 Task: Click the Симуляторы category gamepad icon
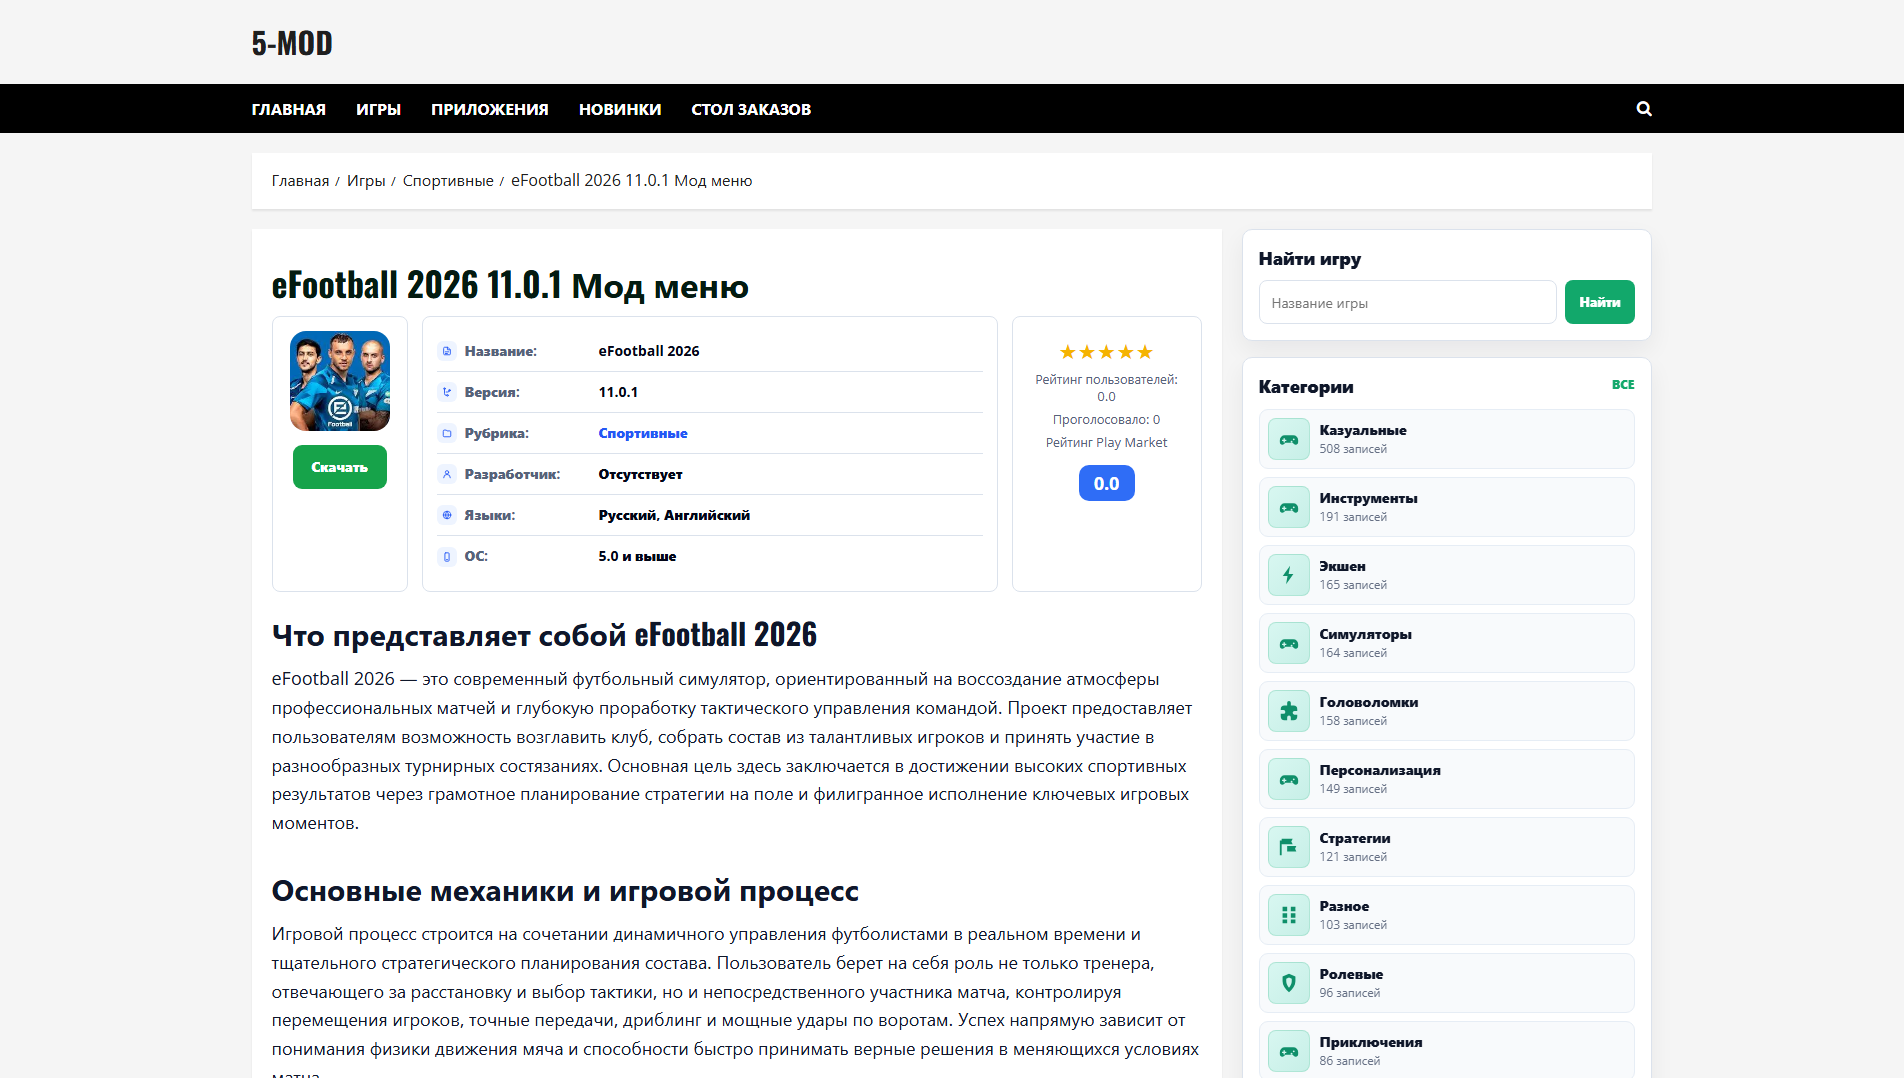click(1289, 644)
